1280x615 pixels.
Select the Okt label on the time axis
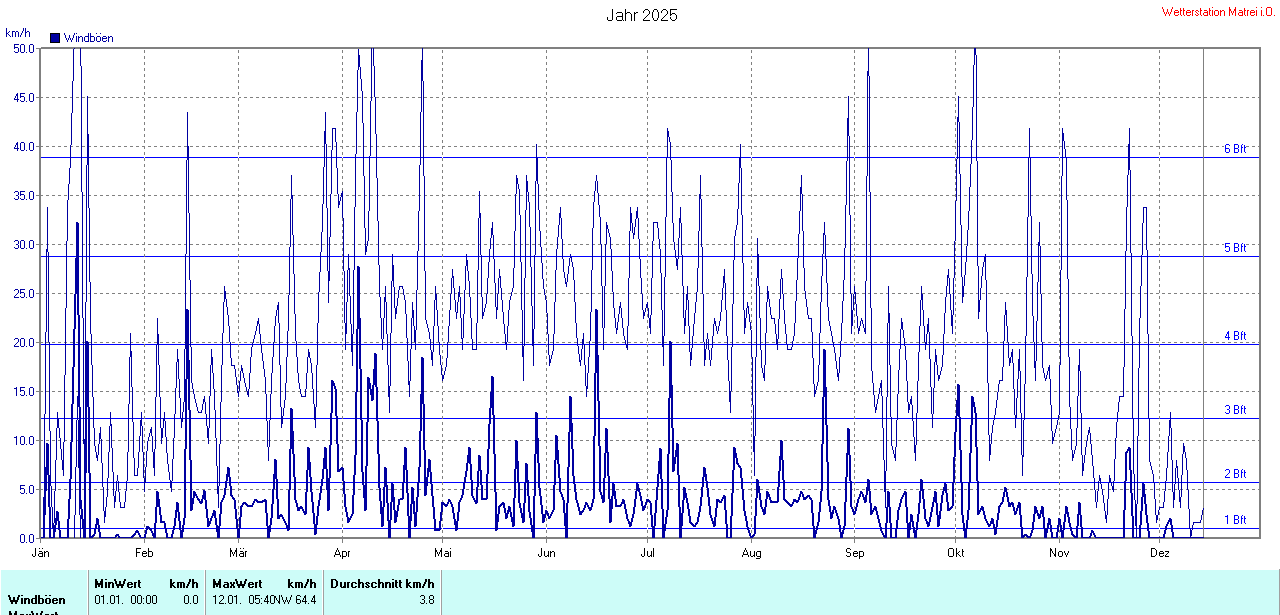tap(956, 552)
